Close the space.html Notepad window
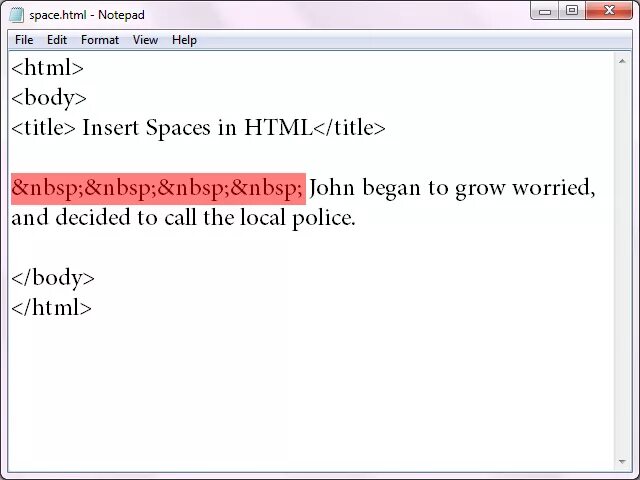Image resolution: width=640 pixels, height=480 pixels. coord(609,11)
